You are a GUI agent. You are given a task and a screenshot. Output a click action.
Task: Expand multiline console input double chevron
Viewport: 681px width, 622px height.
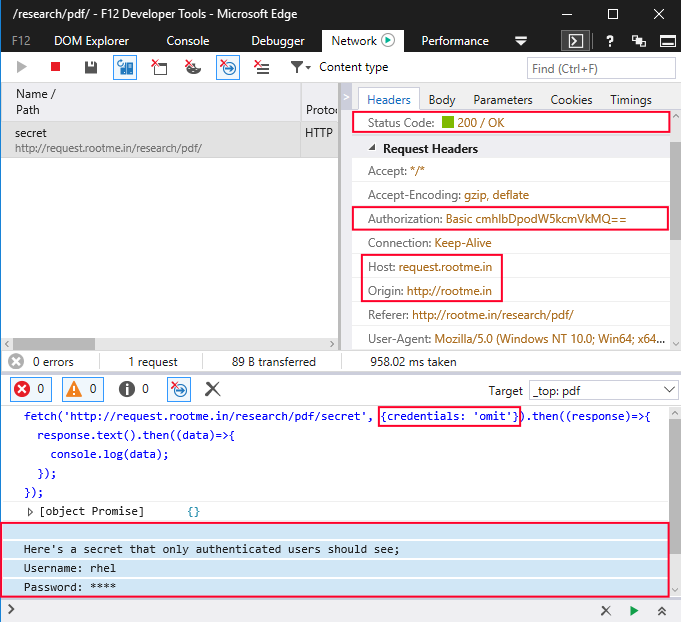[661, 611]
